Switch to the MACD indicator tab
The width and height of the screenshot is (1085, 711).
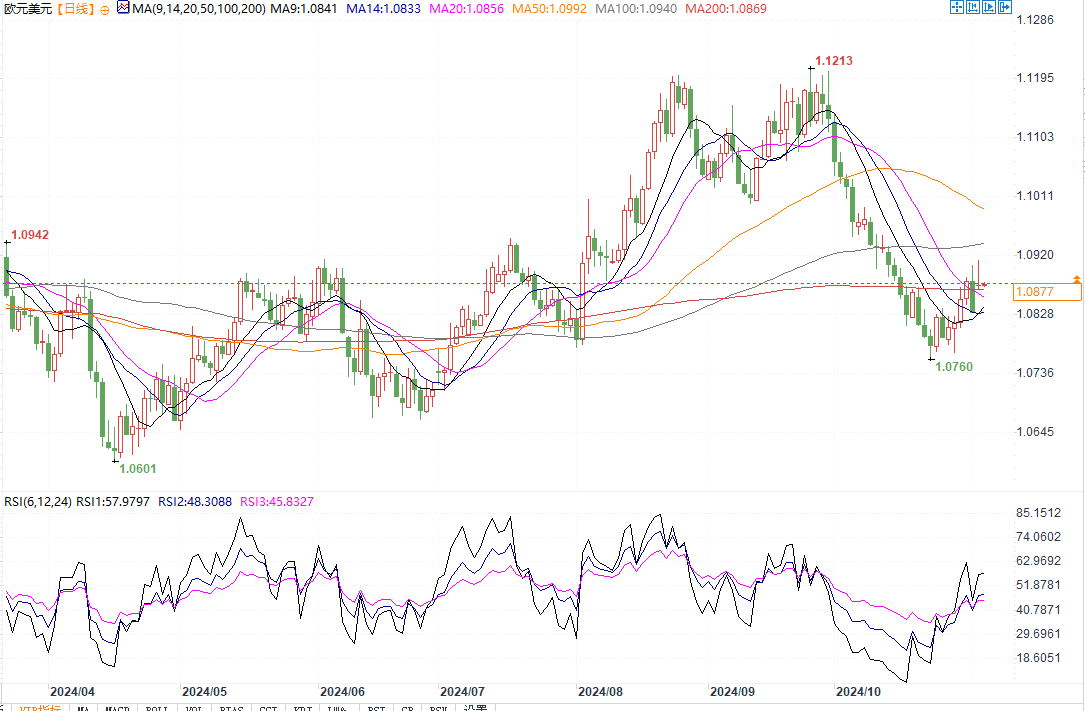click(x=117, y=708)
